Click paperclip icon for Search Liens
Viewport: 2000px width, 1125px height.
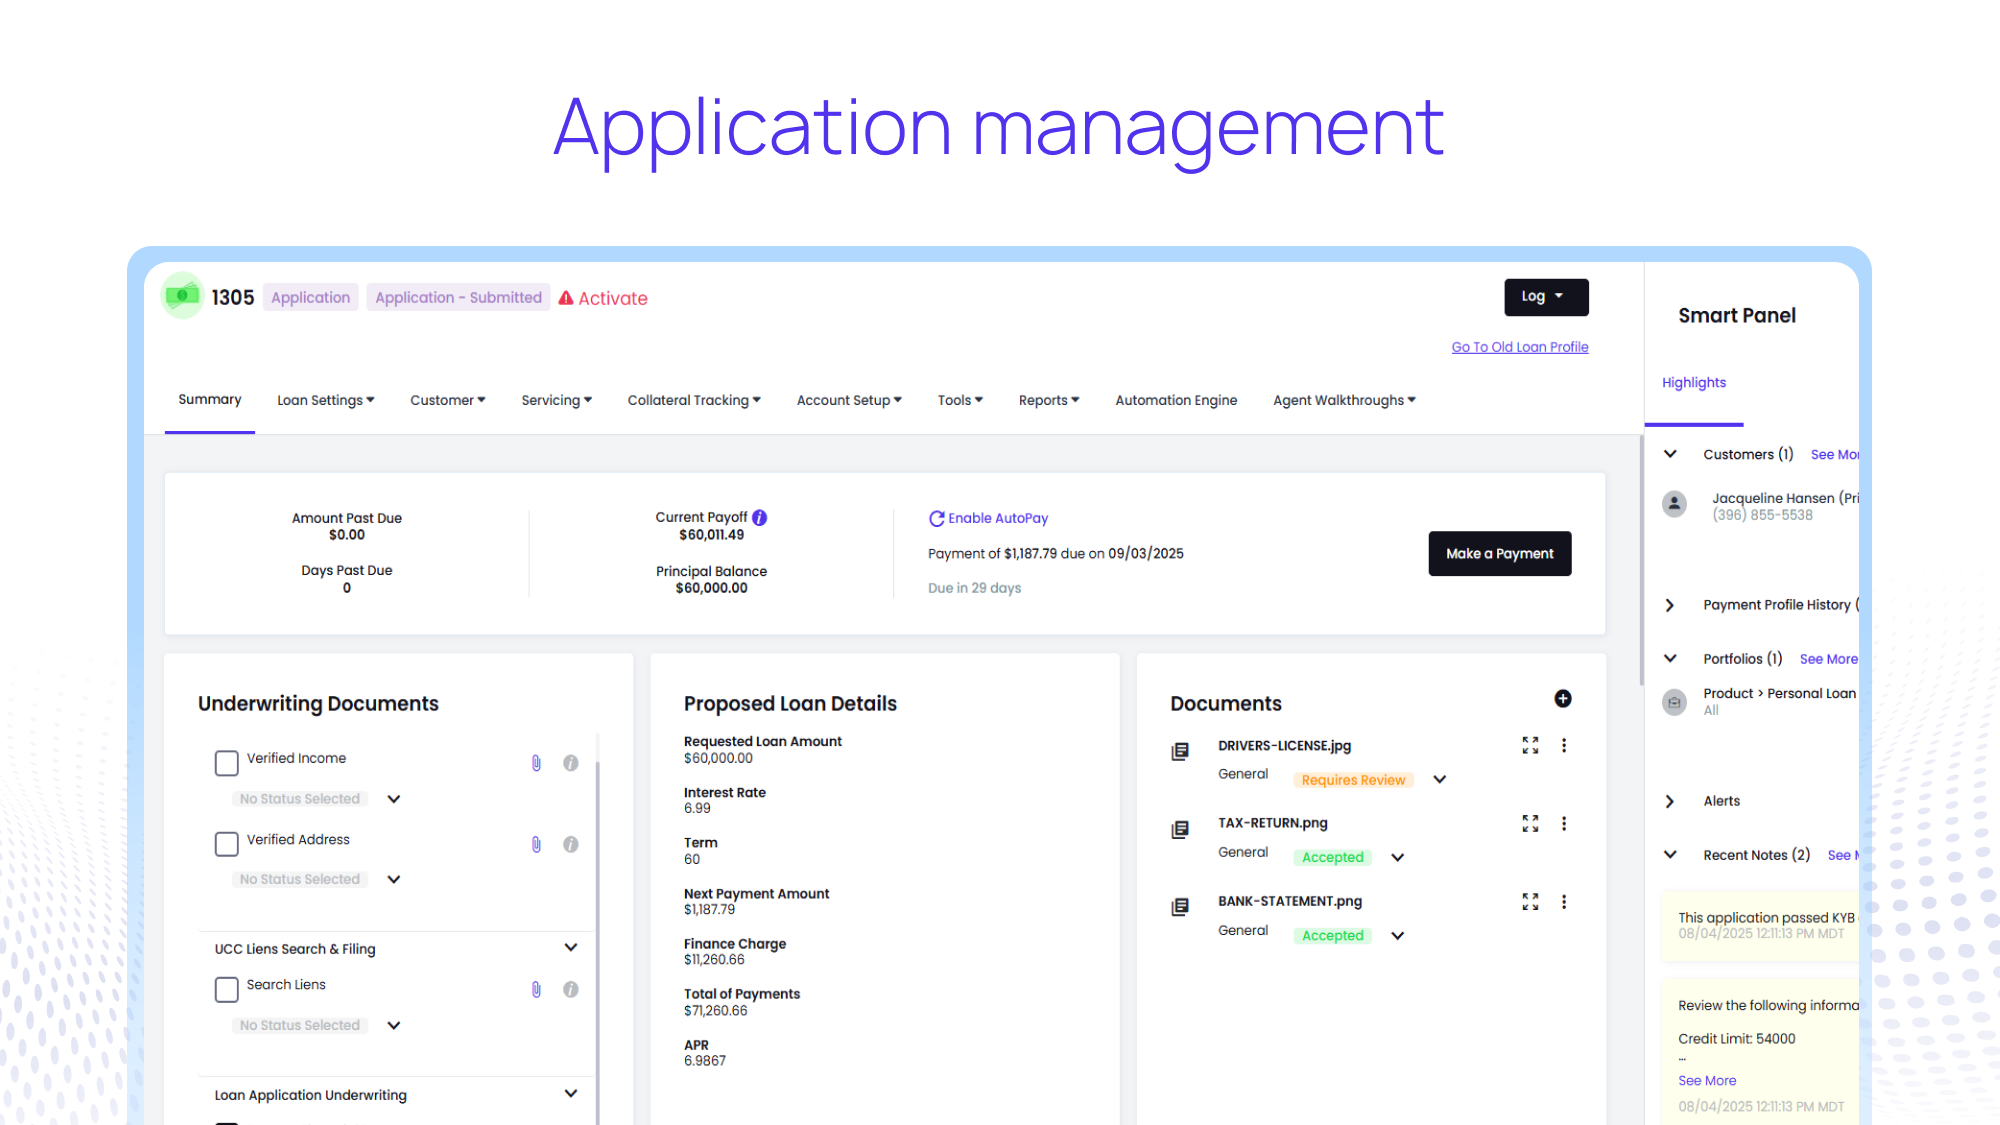tap(536, 989)
